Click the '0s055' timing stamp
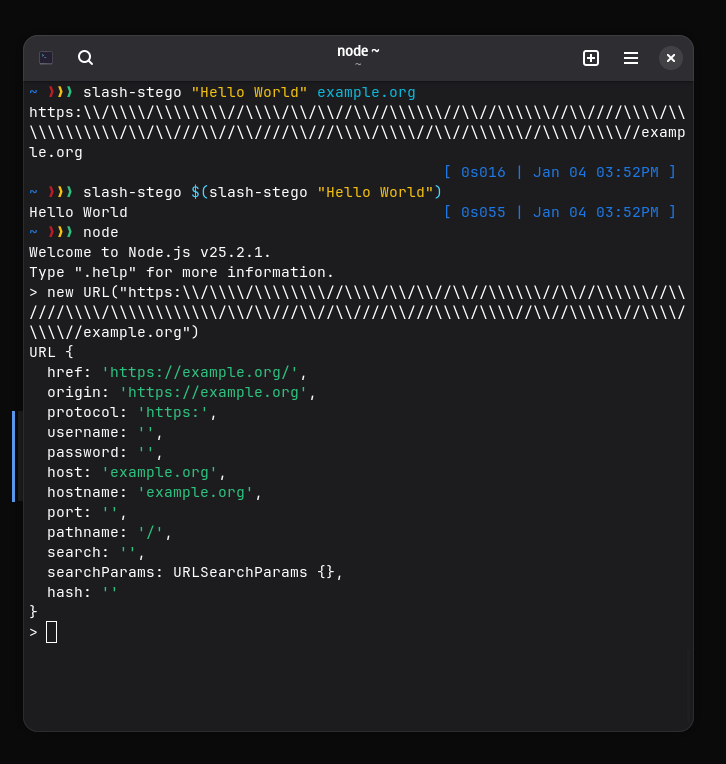The width and height of the screenshot is (726, 764). [483, 212]
